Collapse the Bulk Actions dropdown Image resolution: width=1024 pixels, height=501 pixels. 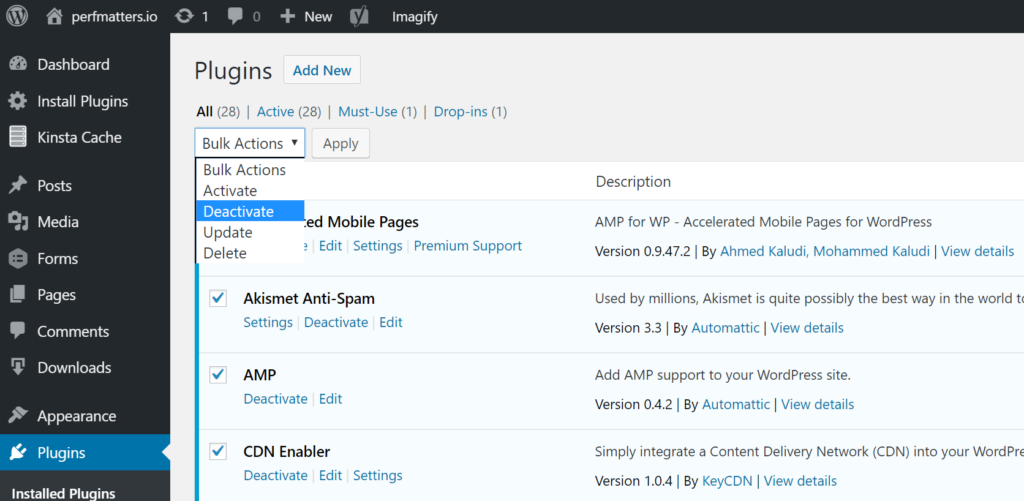click(250, 143)
